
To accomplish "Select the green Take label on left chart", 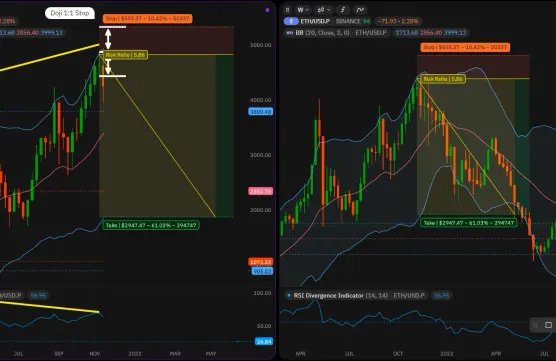I will 151,225.
